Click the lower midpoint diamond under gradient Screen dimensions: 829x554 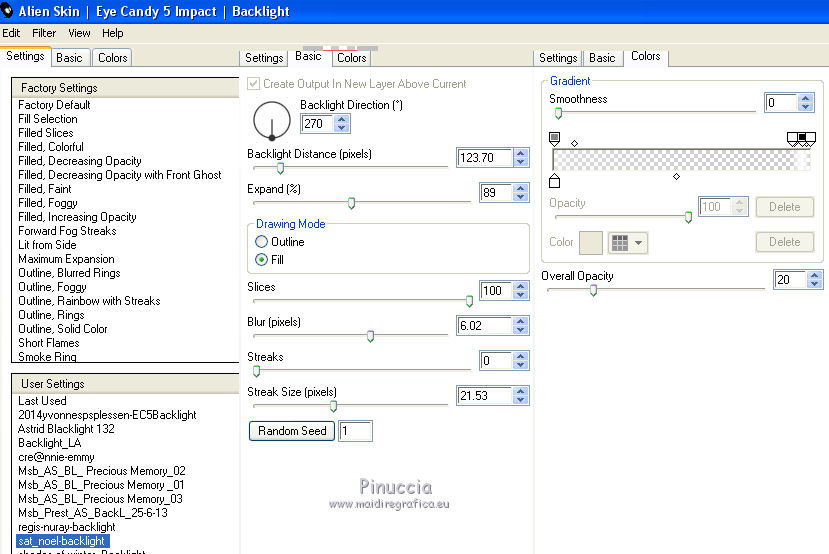(676, 177)
